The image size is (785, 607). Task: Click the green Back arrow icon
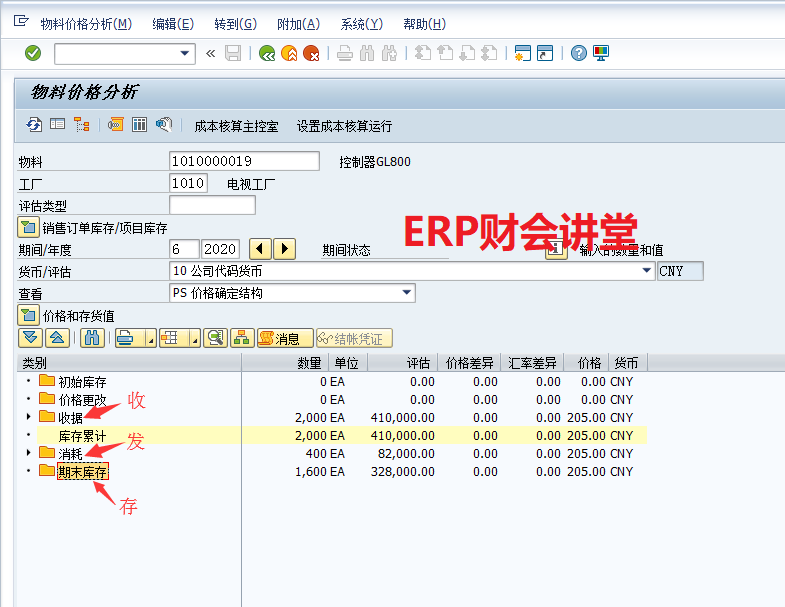267,53
